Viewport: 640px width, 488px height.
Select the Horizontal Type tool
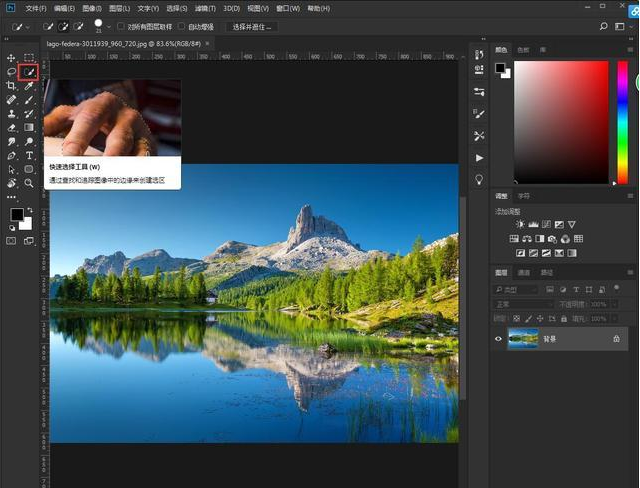pos(29,156)
